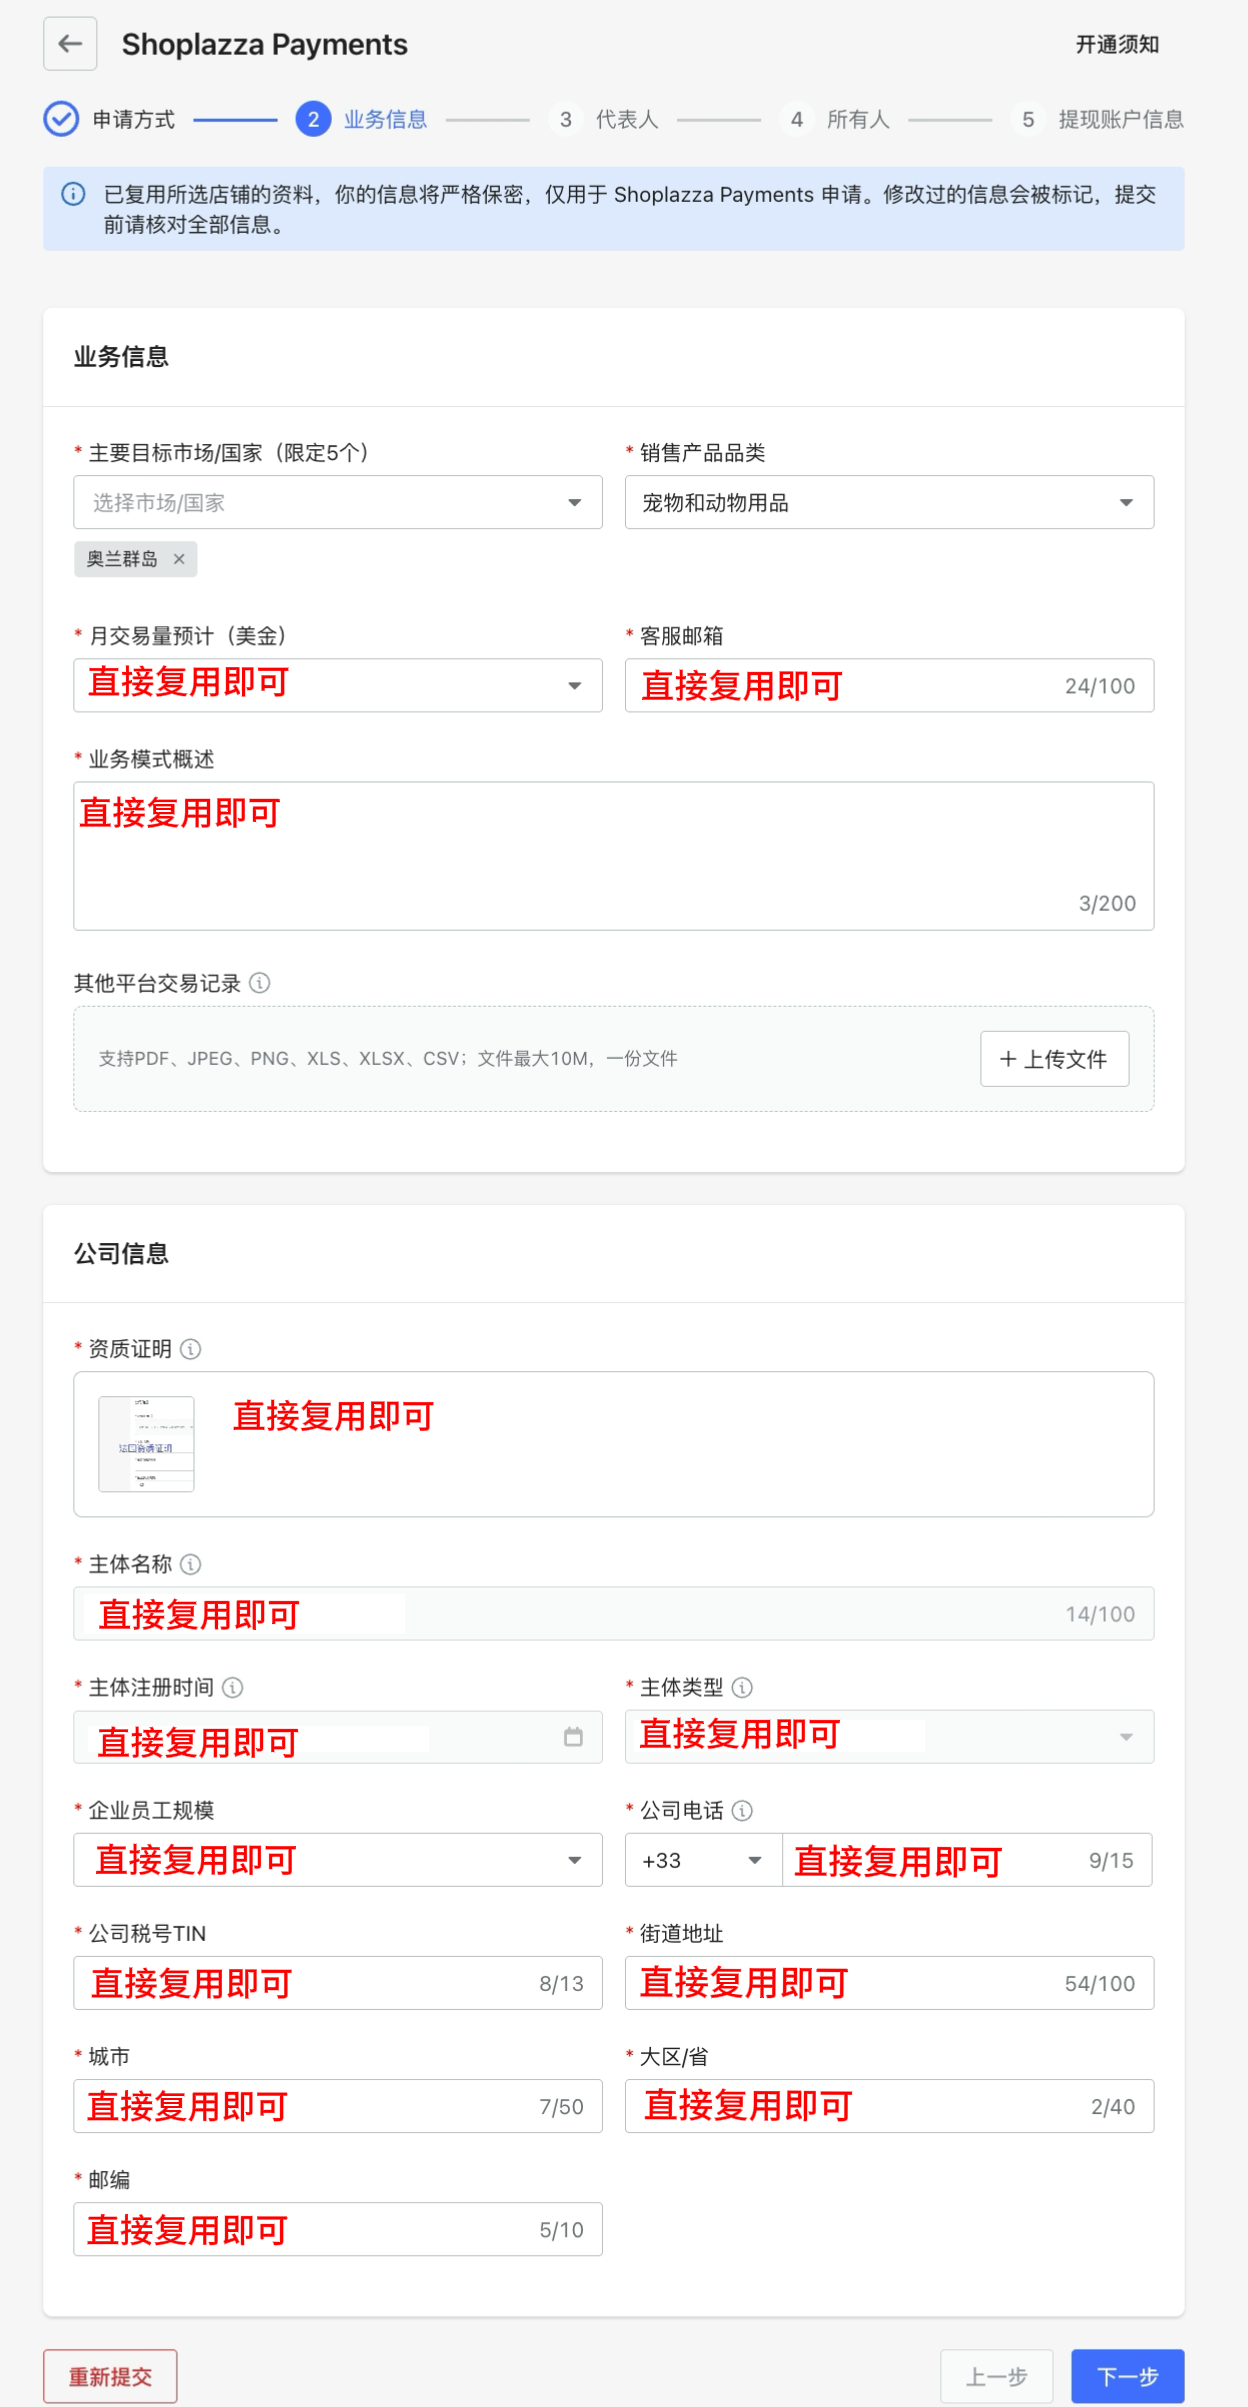
Task: Click the 大区/省 input field
Action: [x=889, y=2106]
